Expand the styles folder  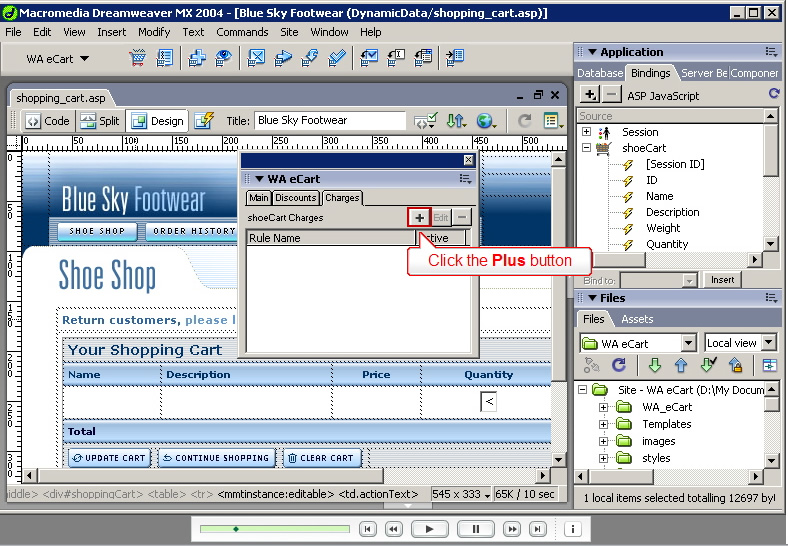coord(604,459)
